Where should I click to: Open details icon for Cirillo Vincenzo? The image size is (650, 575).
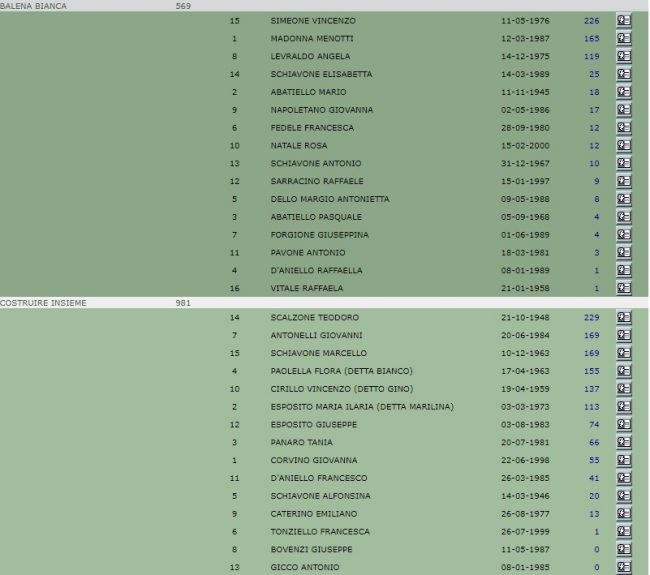(x=624, y=389)
